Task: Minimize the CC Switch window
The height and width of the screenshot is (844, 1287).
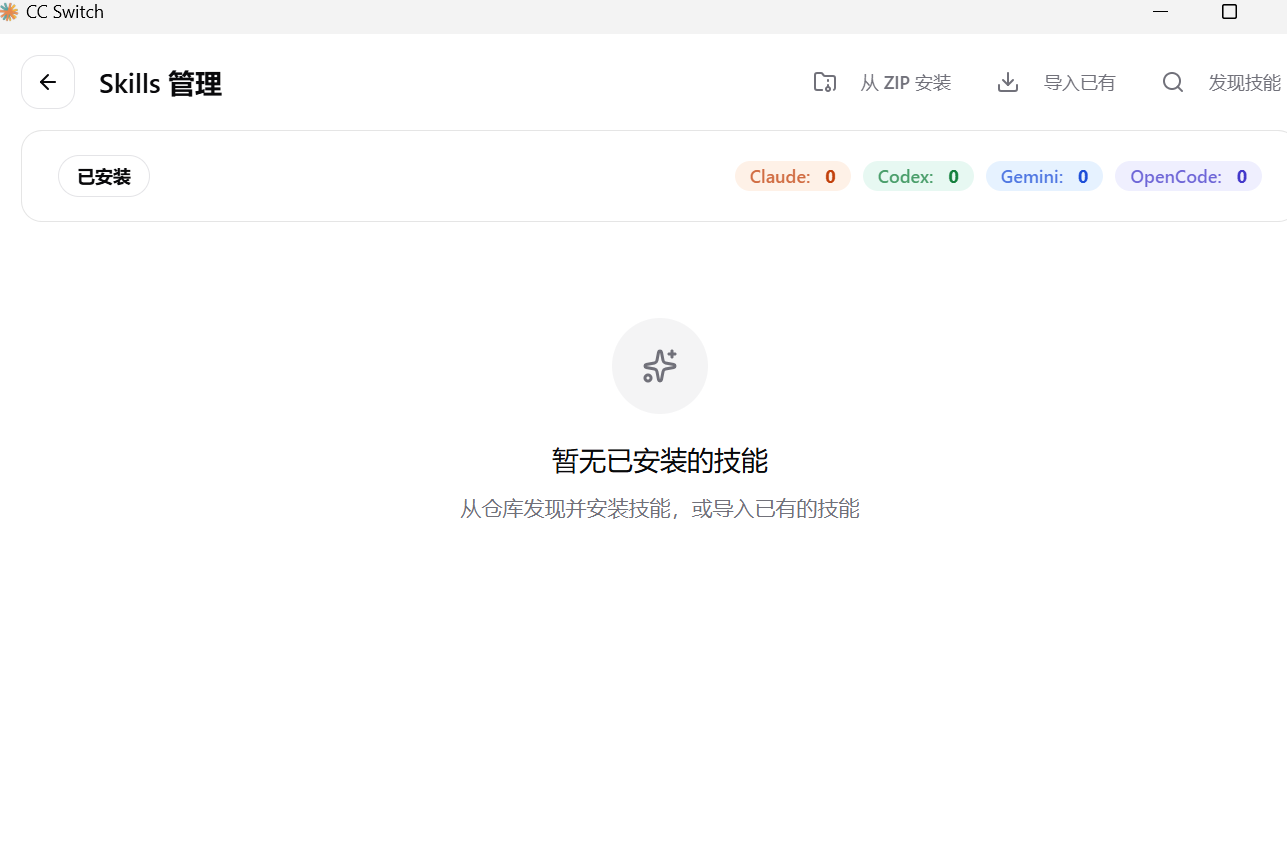Action: pos(1161,12)
